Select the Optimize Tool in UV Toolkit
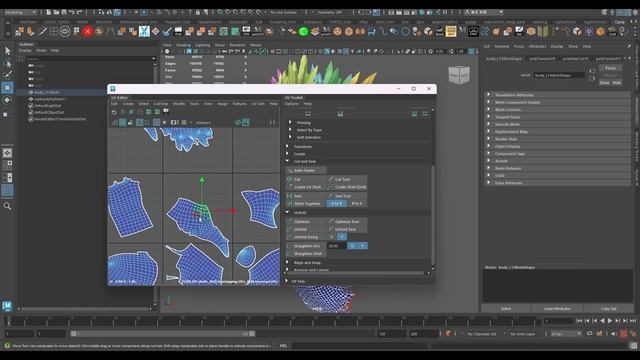This screenshot has width=640, height=360. click(x=347, y=222)
